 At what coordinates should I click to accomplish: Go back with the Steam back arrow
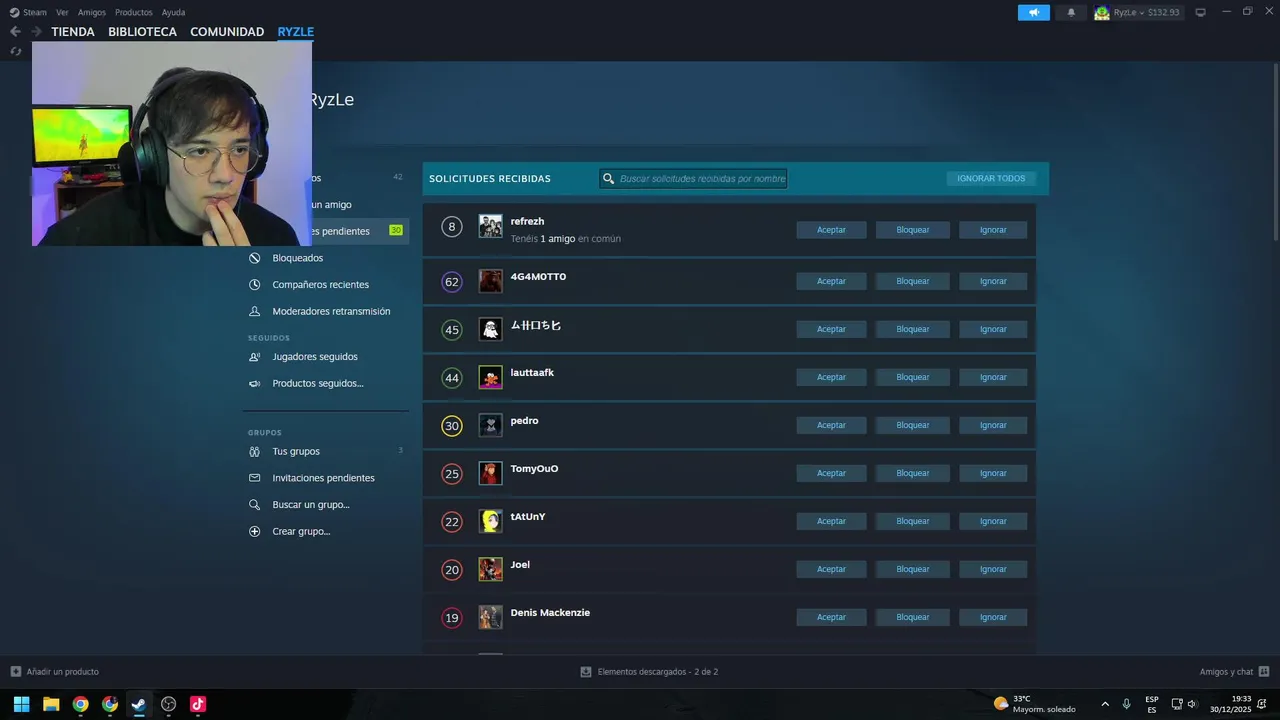pyautogui.click(x=15, y=32)
